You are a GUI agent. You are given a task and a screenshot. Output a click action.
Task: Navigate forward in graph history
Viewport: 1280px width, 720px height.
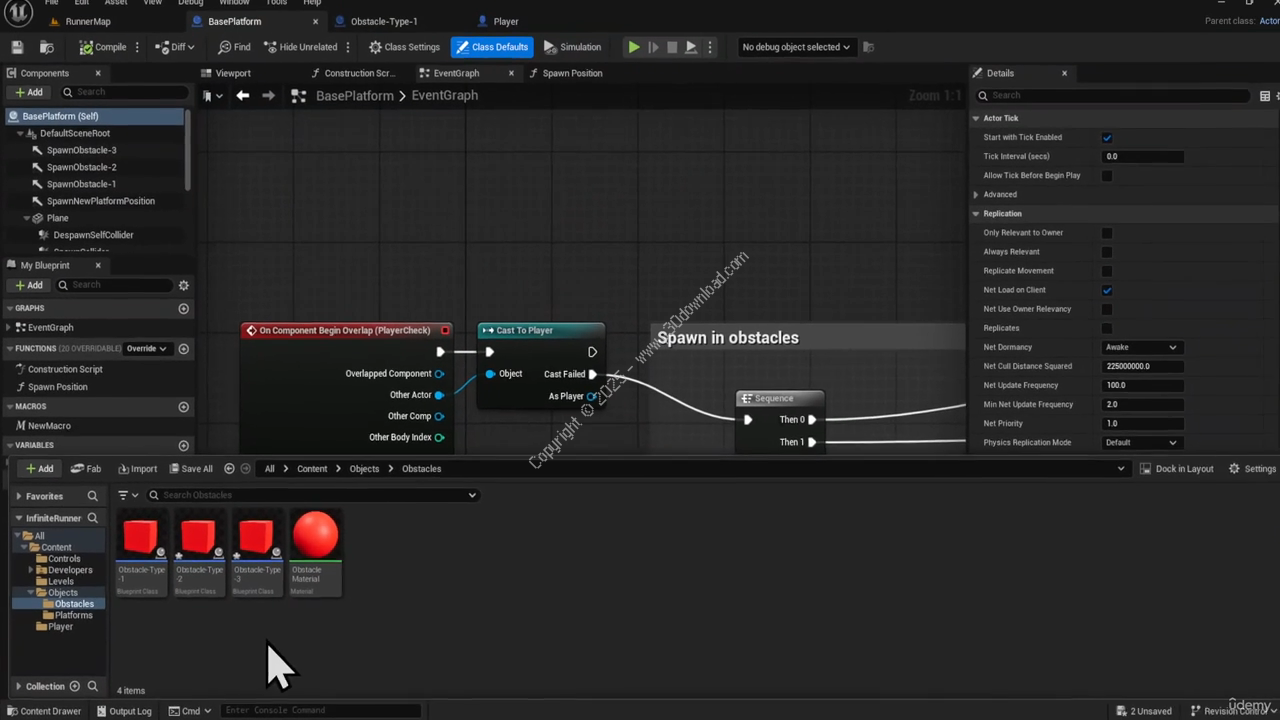coord(268,95)
